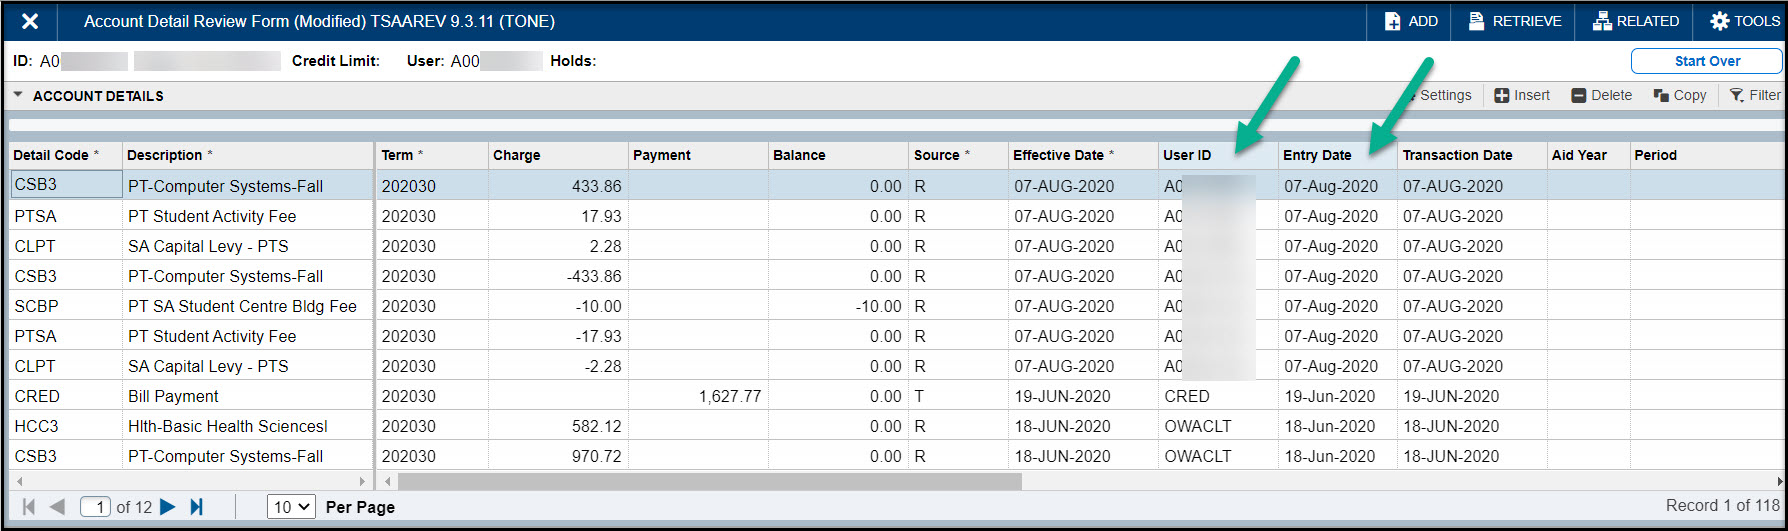Viewport: 1788px width, 531px height.
Task: Click the Retrieve document icon
Action: point(1476,21)
